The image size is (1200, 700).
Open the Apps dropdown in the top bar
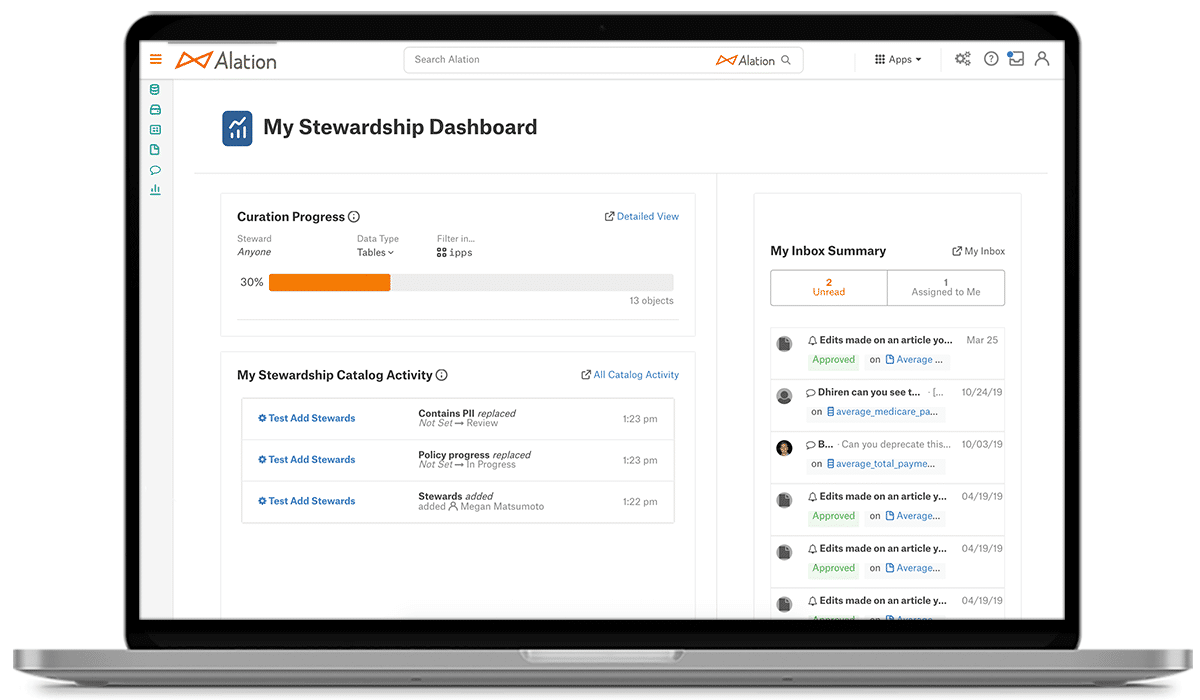click(897, 59)
